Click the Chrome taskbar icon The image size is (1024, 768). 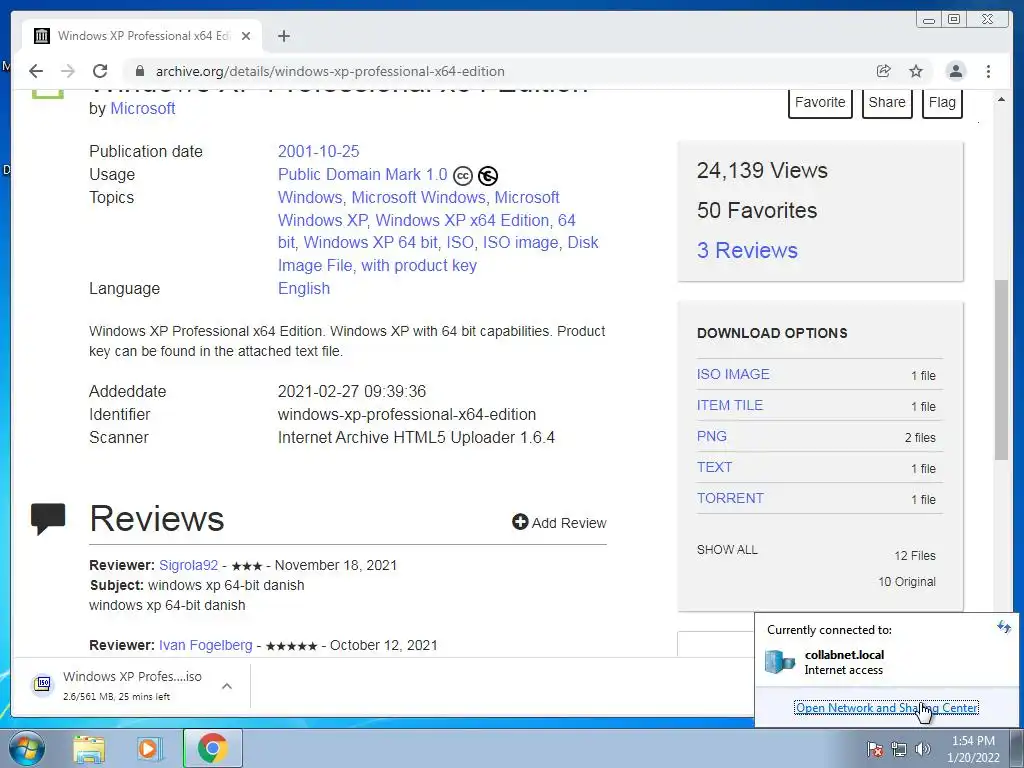(x=213, y=748)
